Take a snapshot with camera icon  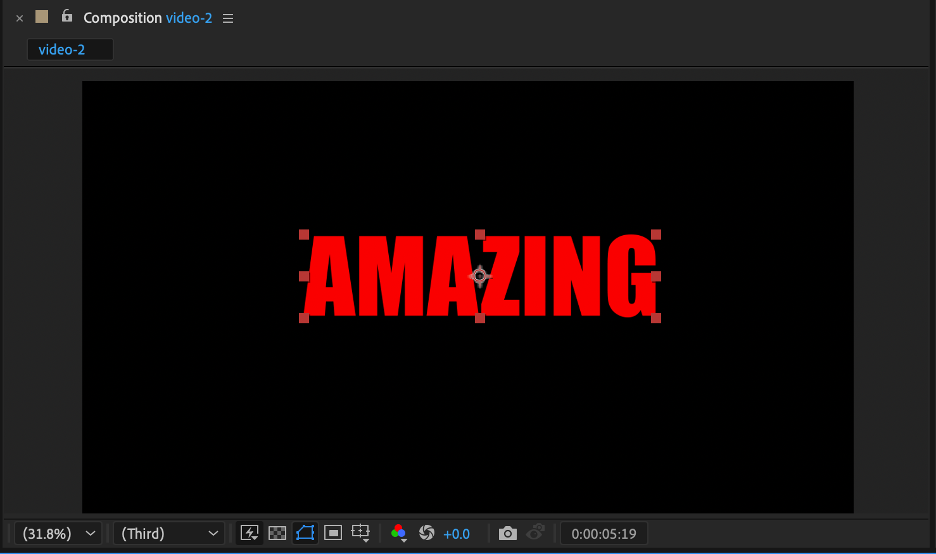point(508,534)
